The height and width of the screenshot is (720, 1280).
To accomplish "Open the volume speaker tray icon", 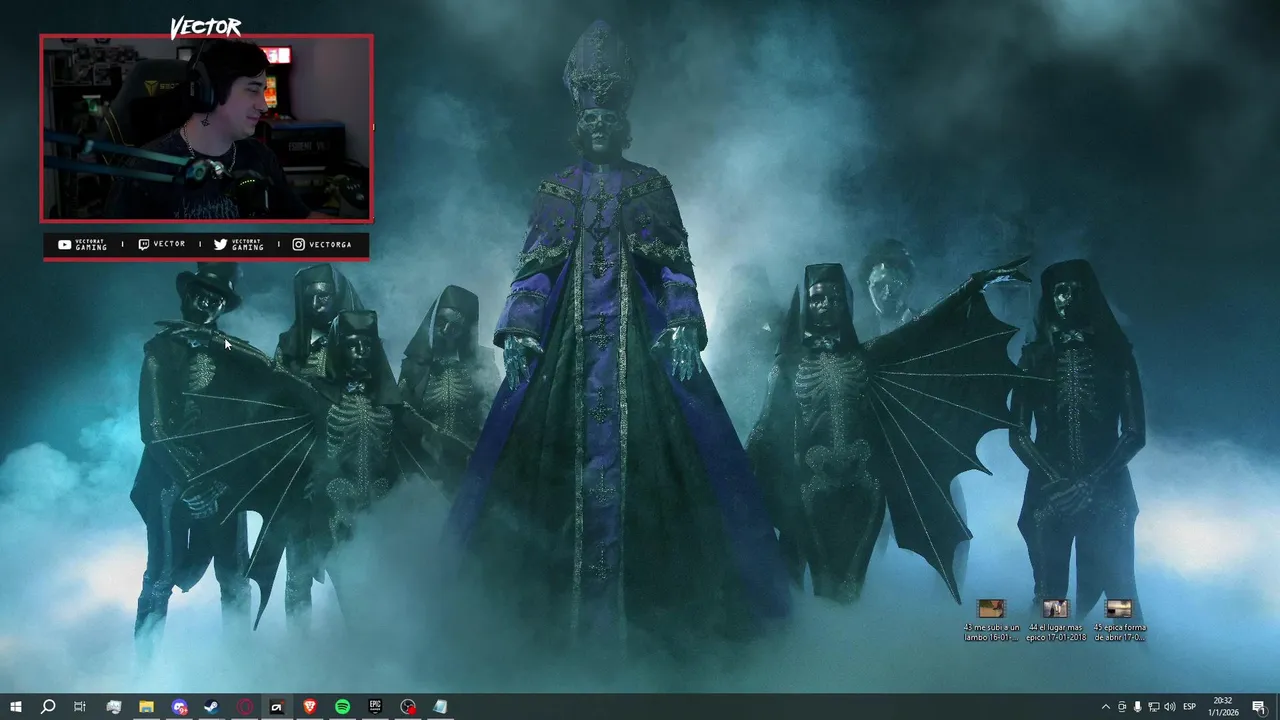I will pyautogui.click(x=1170, y=707).
